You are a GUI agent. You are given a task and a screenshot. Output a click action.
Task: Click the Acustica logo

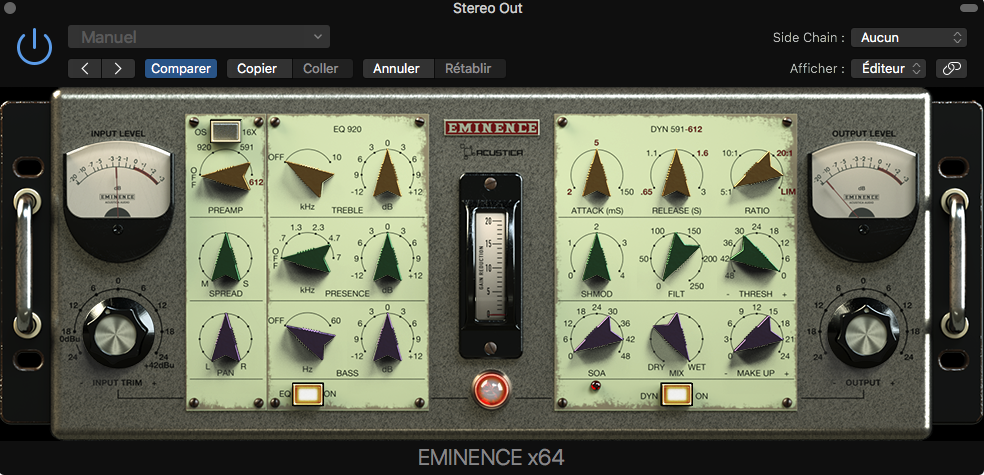(491, 151)
